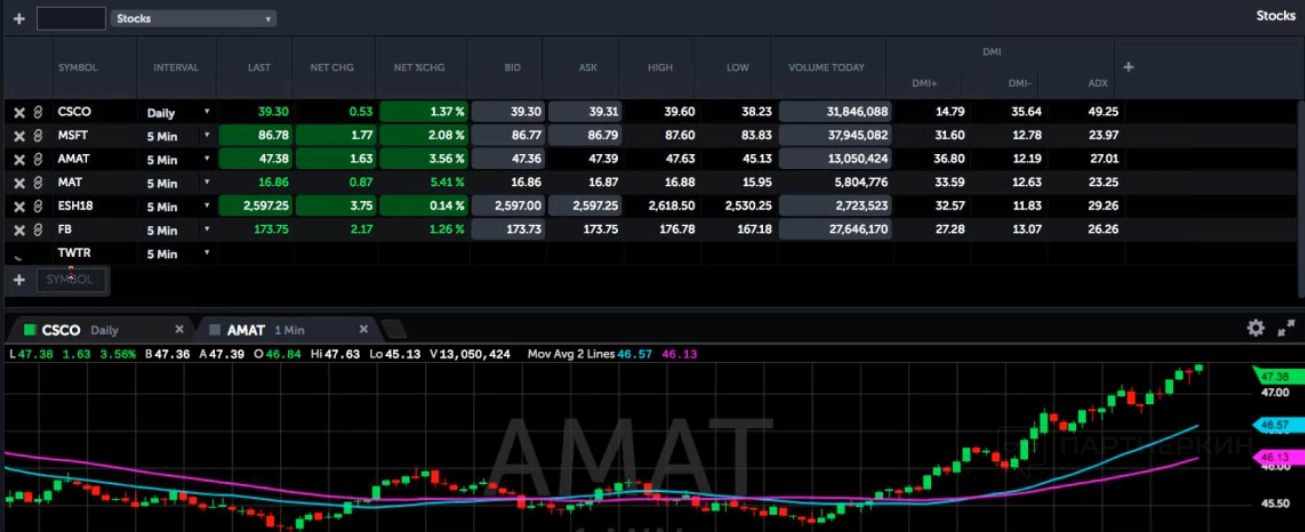Remove the ESH18 row with its X icon
The width and height of the screenshot is (1305, 532).
pos(19,207)
